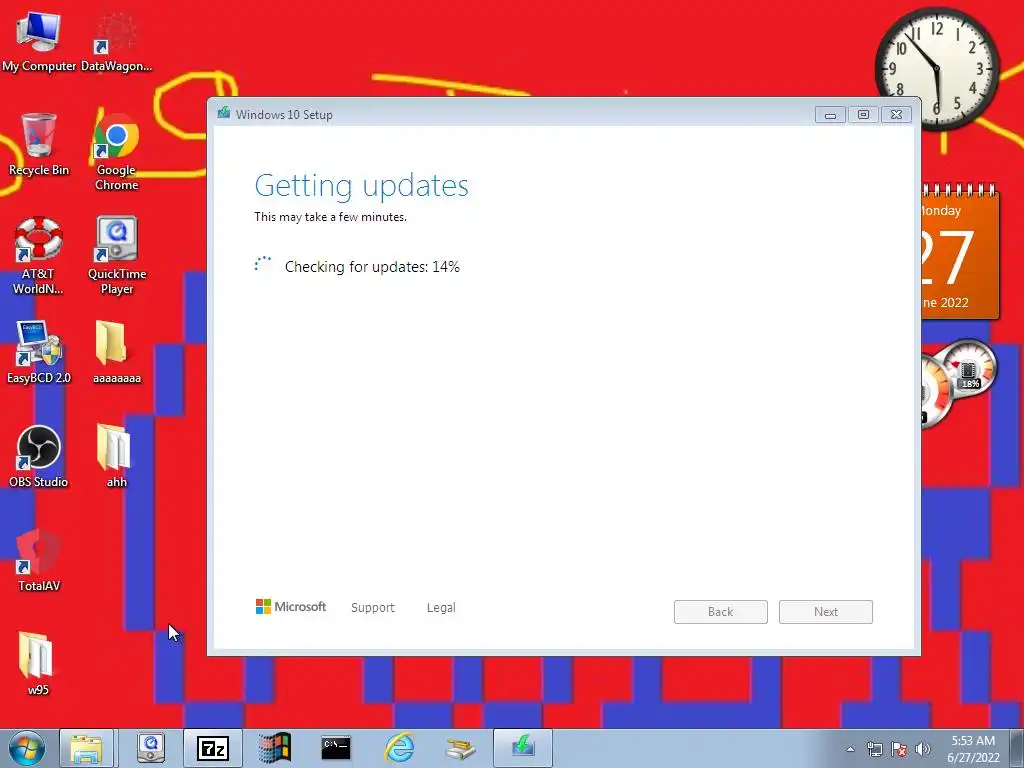Select the Recycle Bin icon

(x=39, y=145)
